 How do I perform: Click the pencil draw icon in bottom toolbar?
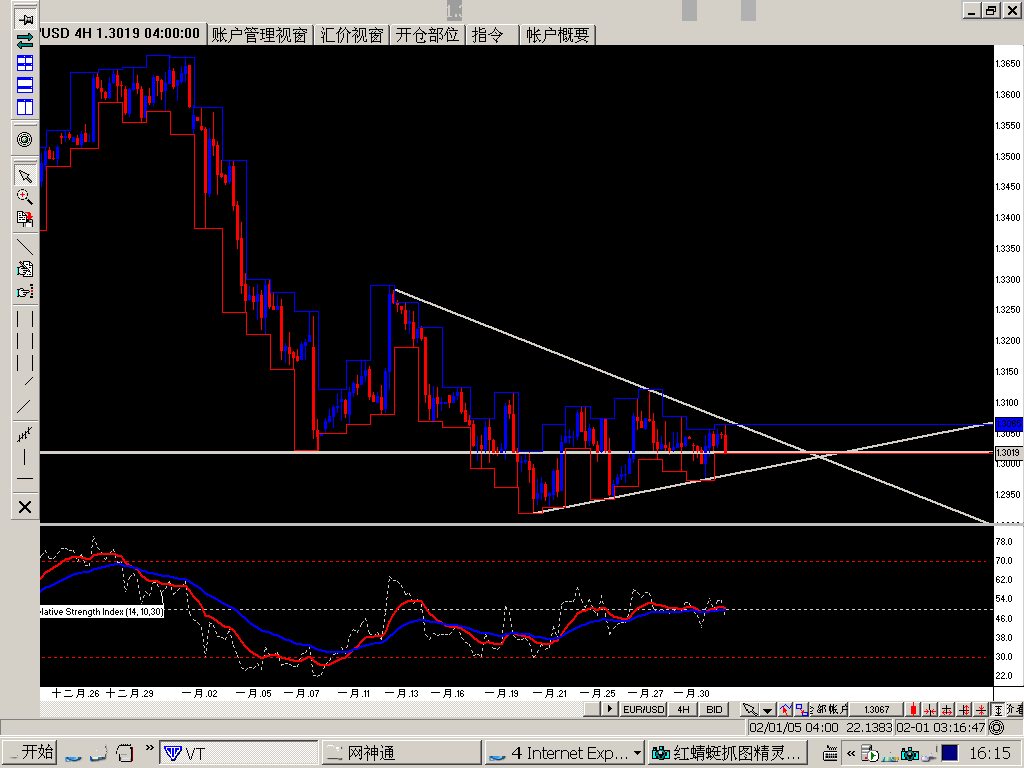[750, 709]
